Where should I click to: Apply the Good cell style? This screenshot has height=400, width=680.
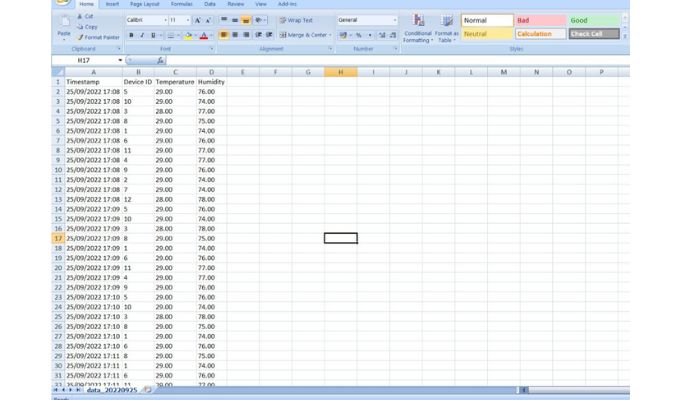click(593, 20)
